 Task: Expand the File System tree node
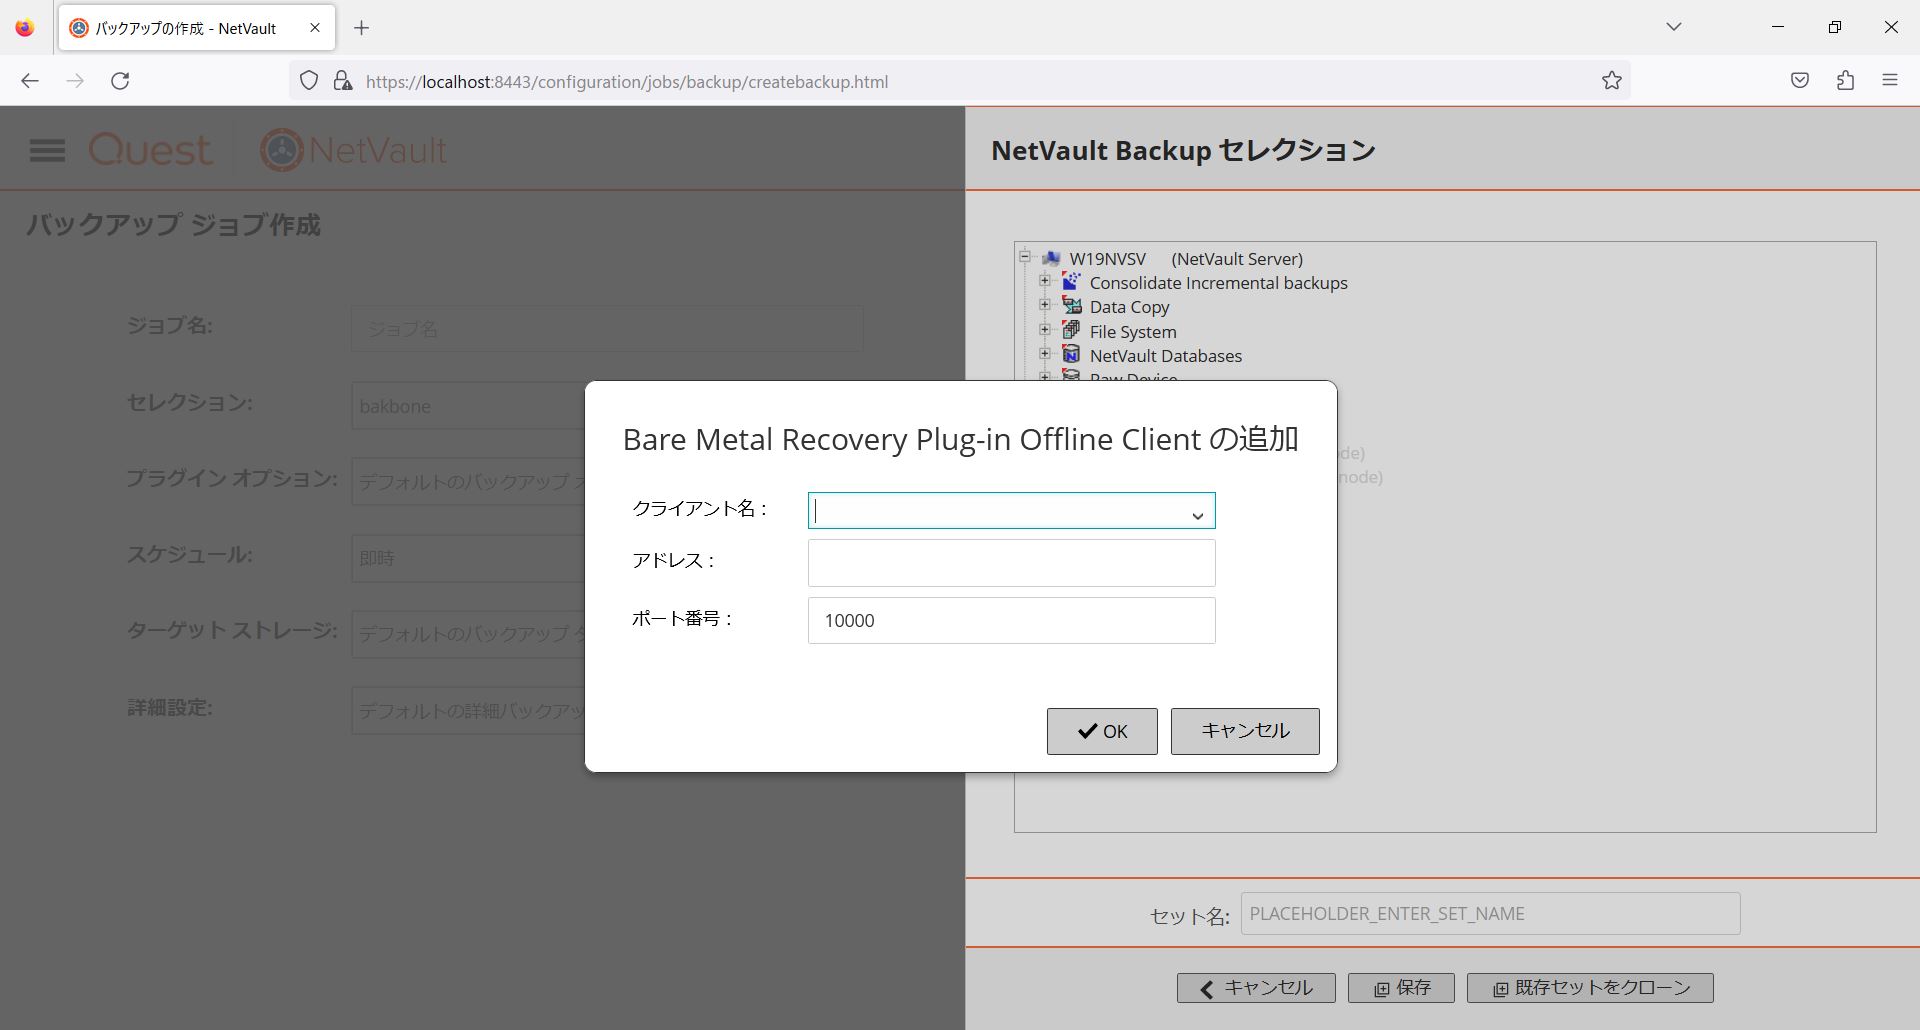[x=1045, y=330]
